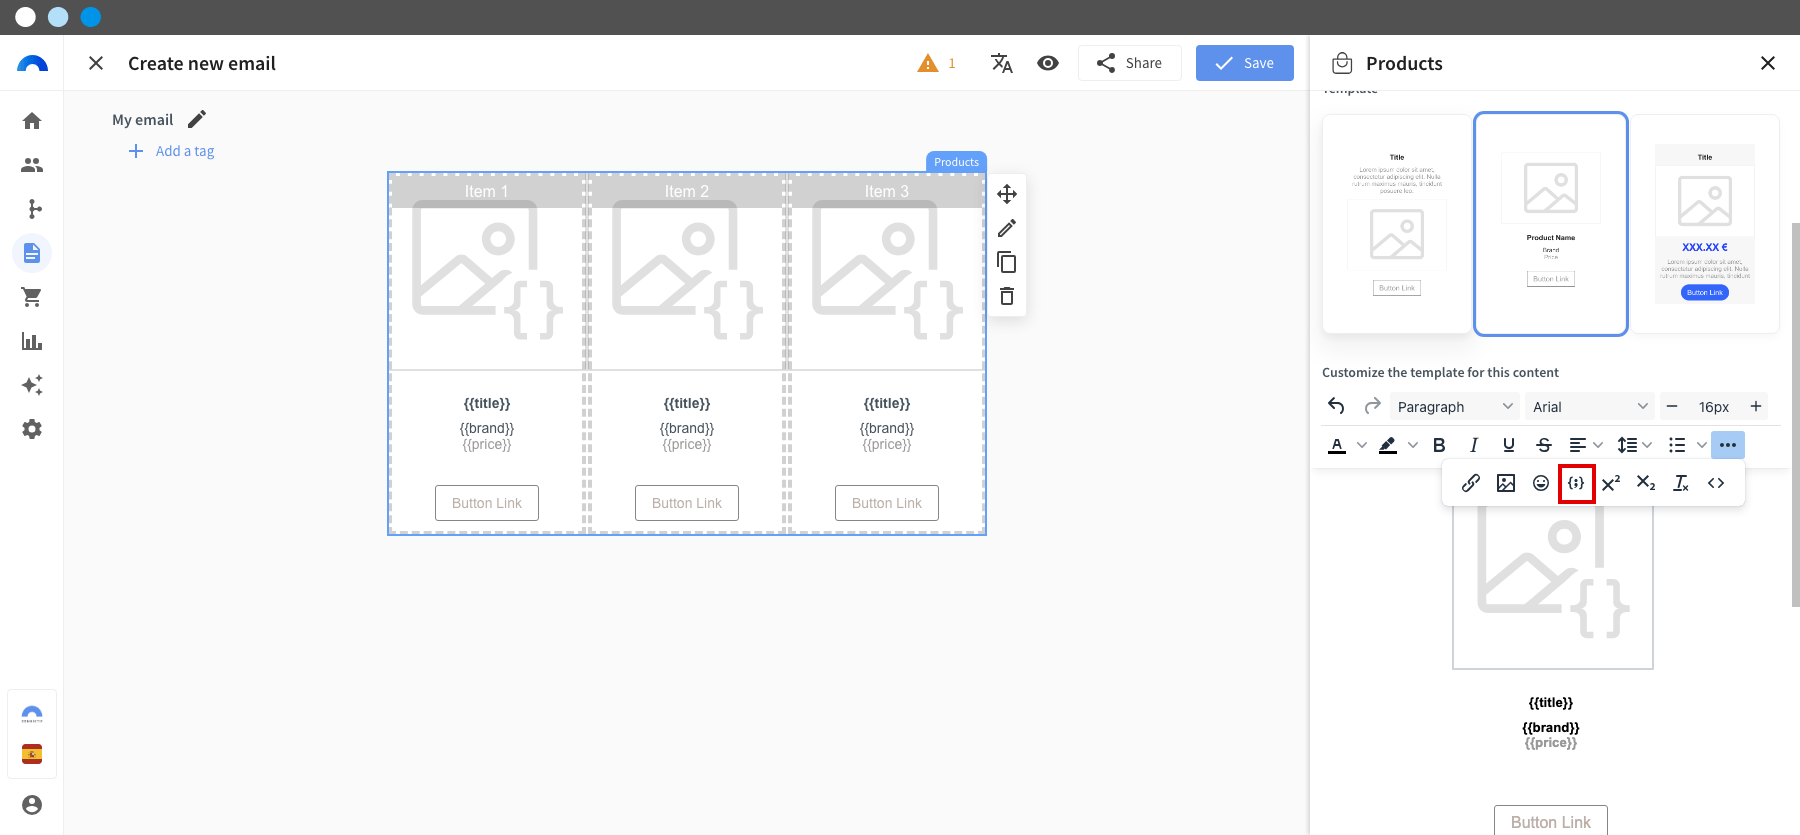Open the warning alert with 1 issue
Image resolution: width=1800 pixels, height=835 pixels.
coord(937,63)
